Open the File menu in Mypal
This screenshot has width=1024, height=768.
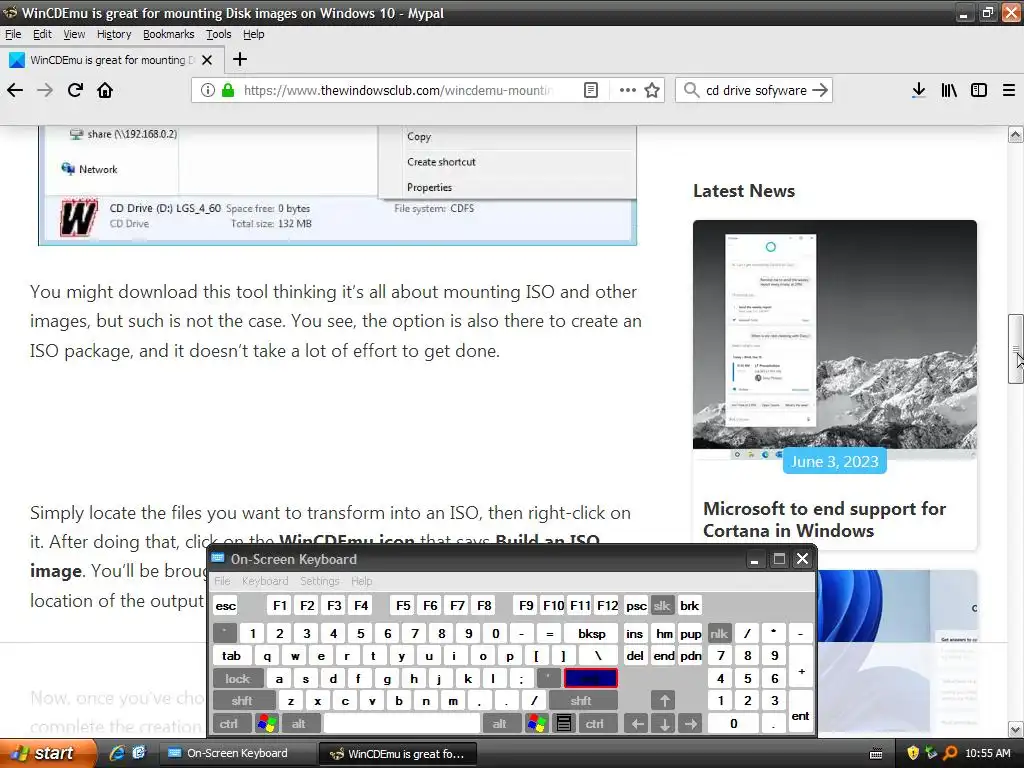coord(13,34)
